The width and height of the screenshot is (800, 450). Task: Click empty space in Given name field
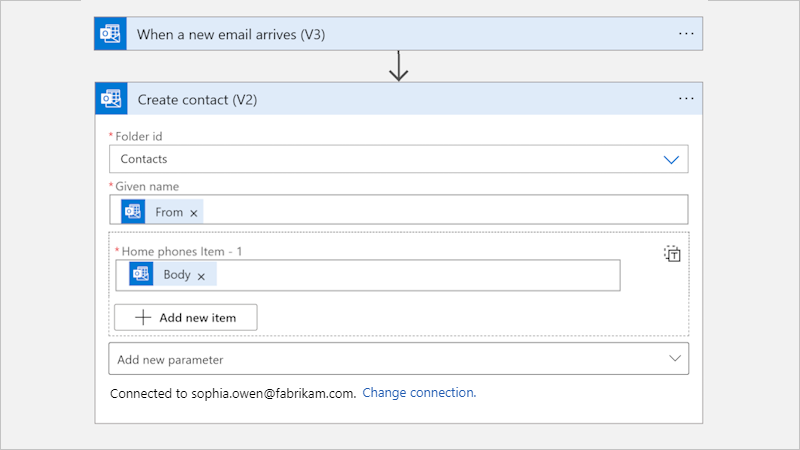(x=440, y=212)
